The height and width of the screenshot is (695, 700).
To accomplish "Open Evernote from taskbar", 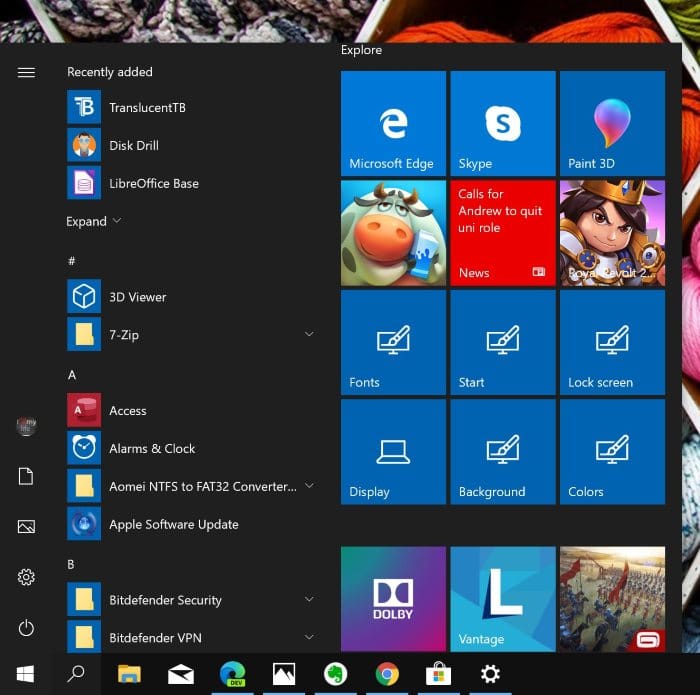I will (x=336, y=674).
